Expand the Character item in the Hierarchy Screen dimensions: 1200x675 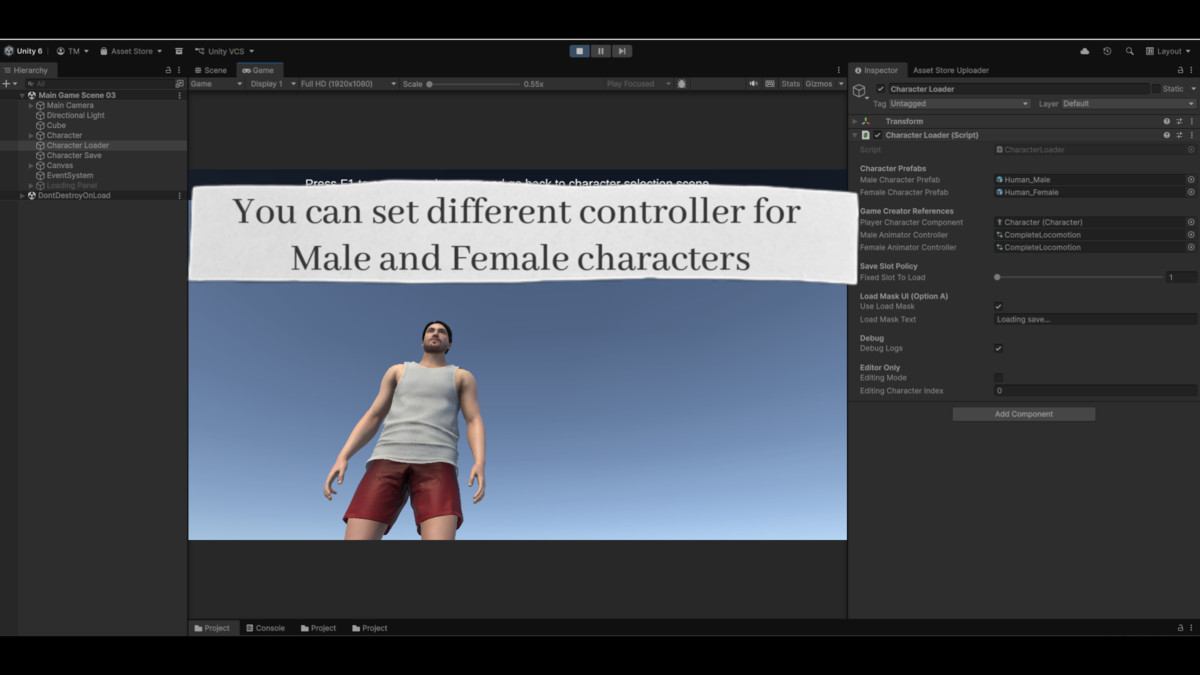(30, 135)
